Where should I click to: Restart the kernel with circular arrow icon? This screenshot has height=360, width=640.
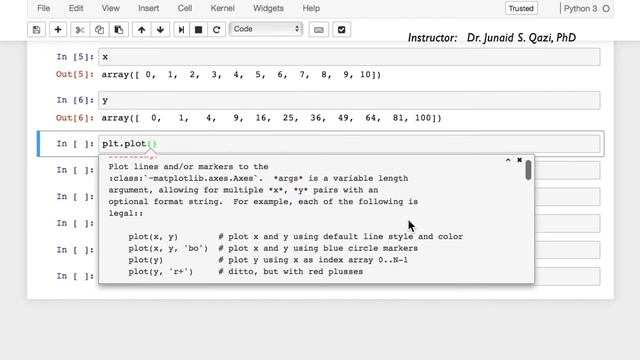point(216,29)
